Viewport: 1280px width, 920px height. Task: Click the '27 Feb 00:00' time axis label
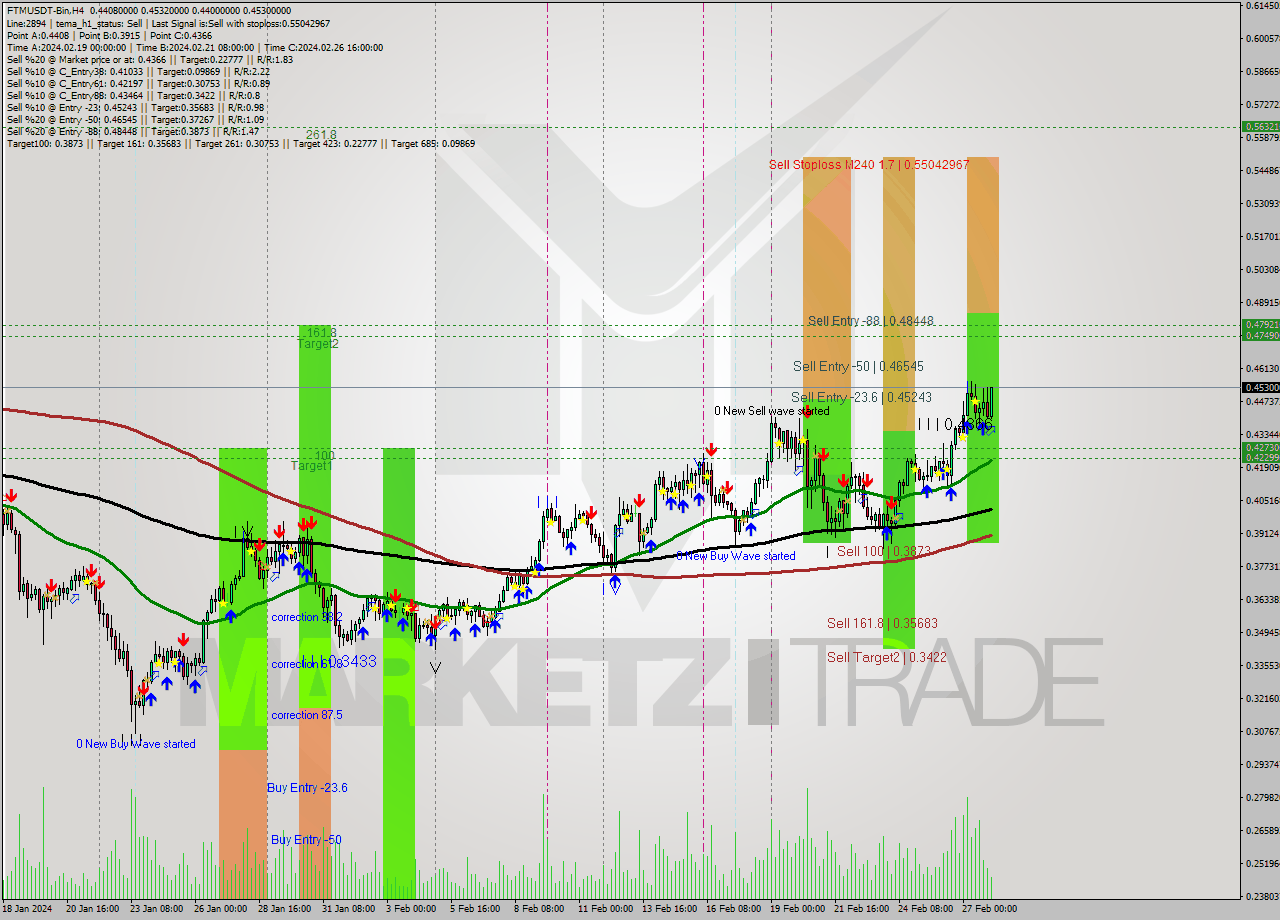pos(989,909)
